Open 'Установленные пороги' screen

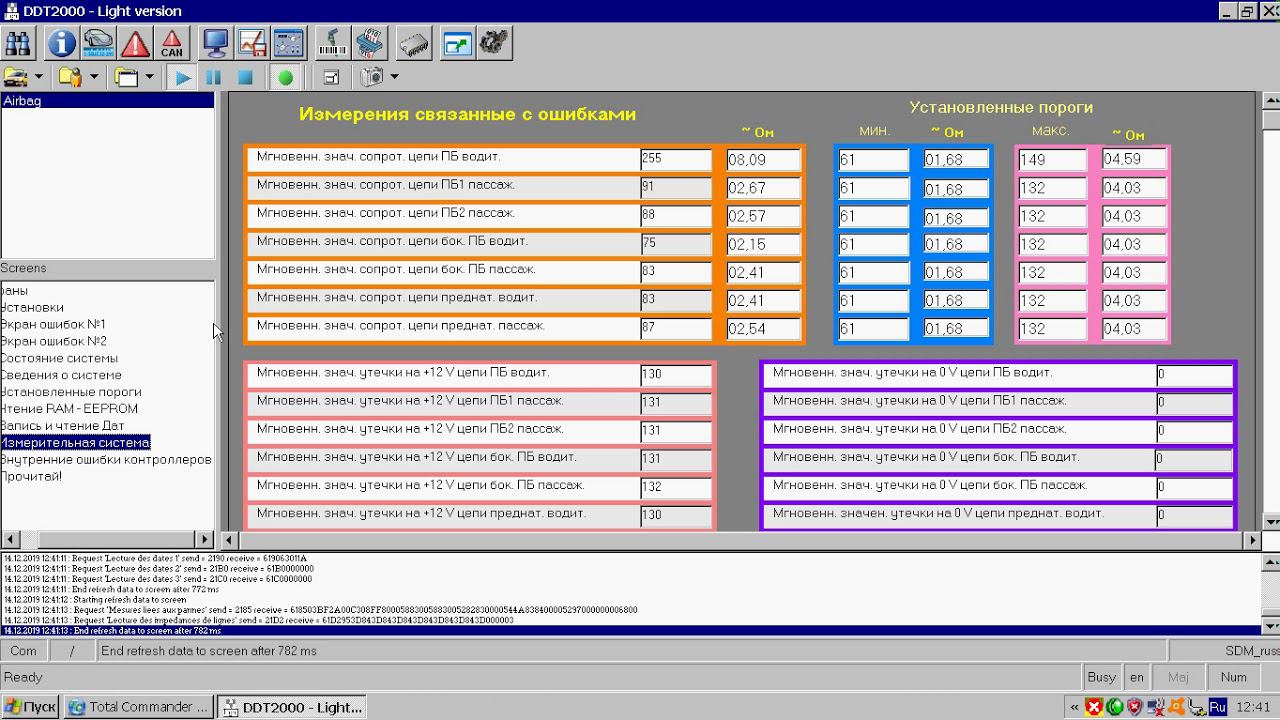72,392
